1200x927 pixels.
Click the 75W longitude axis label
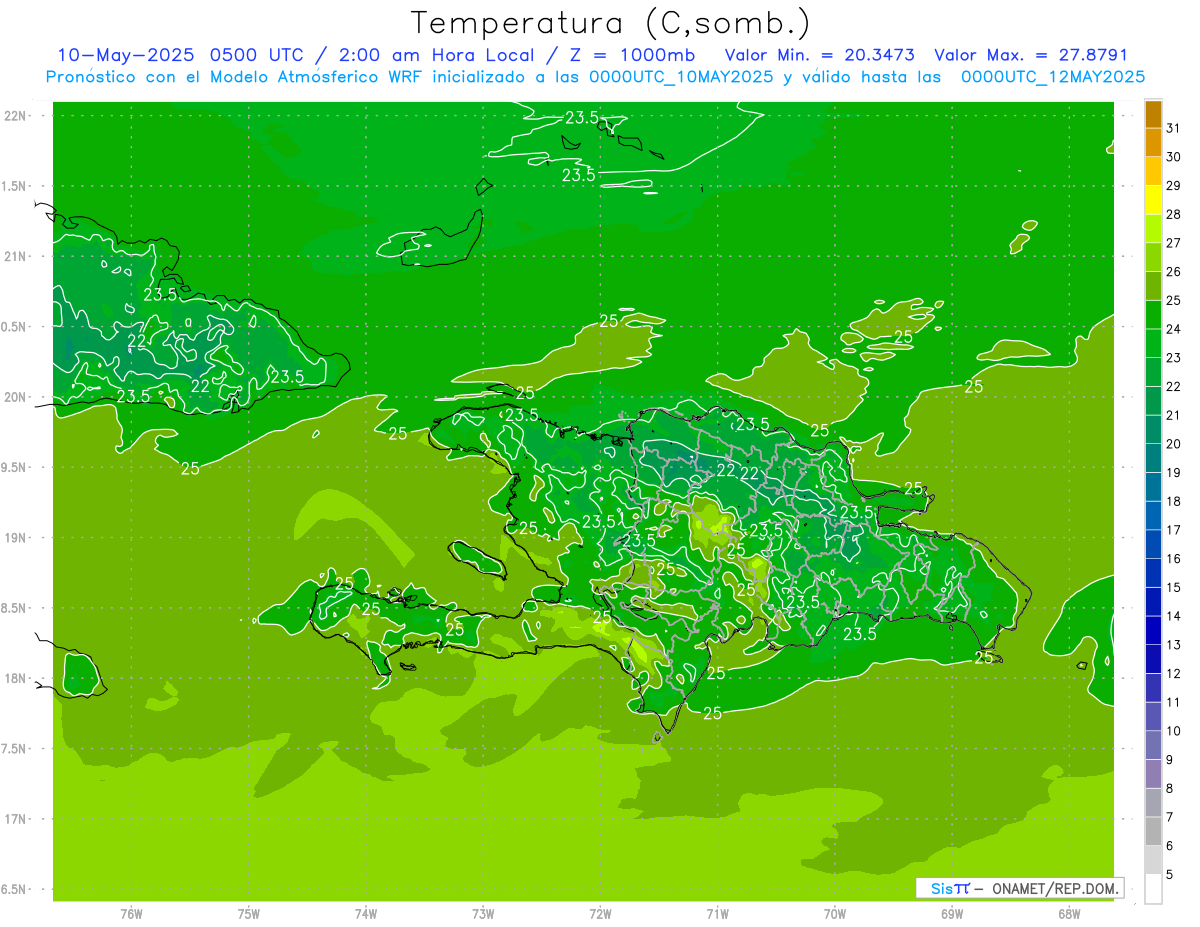point(249,914)
